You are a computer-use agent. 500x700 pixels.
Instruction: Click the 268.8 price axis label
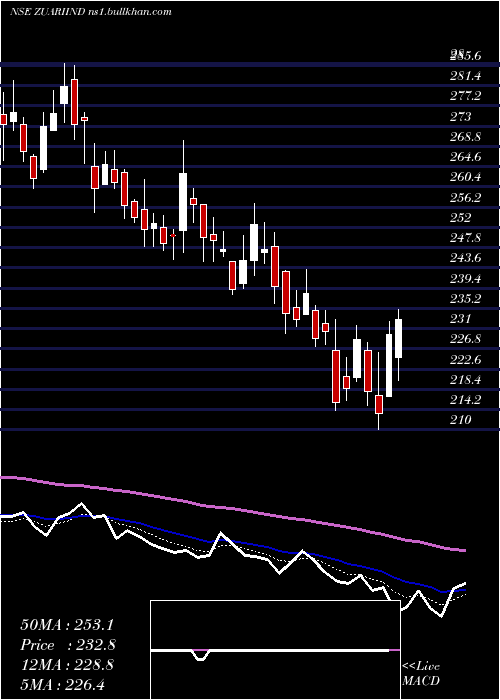(x=465, y=137)
